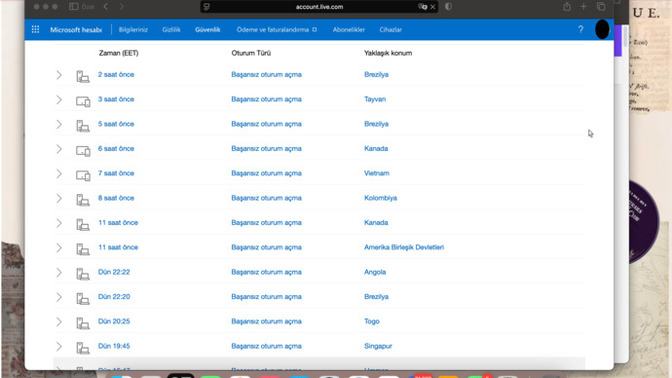Screen dimensions: 672x378
Task: Click the site settings icon left of the URL
Action: [207, 6]
